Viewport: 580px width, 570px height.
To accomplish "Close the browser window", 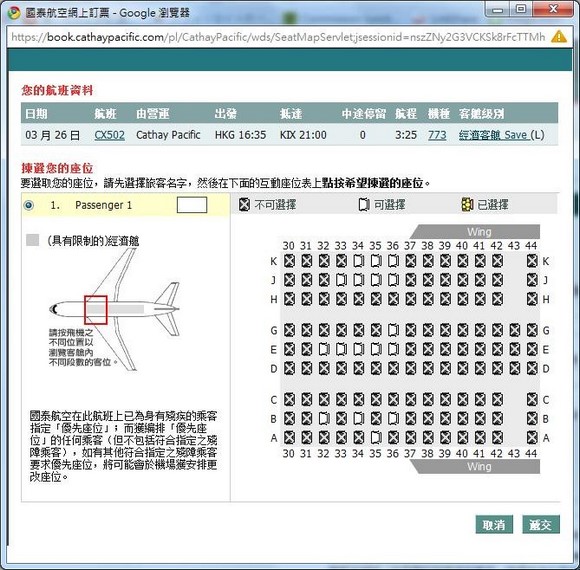I will tap(554, 9).
